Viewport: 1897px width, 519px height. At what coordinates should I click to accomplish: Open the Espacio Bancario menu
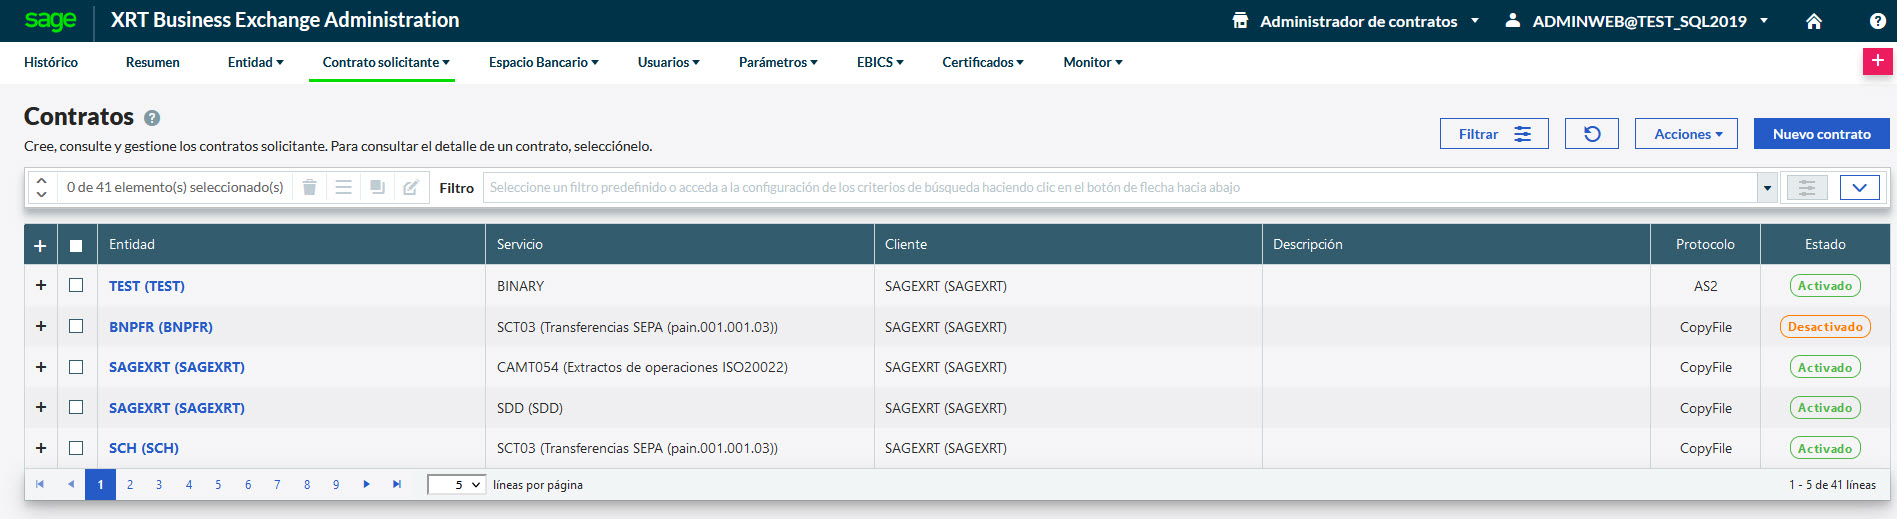(x=543, y=62)
